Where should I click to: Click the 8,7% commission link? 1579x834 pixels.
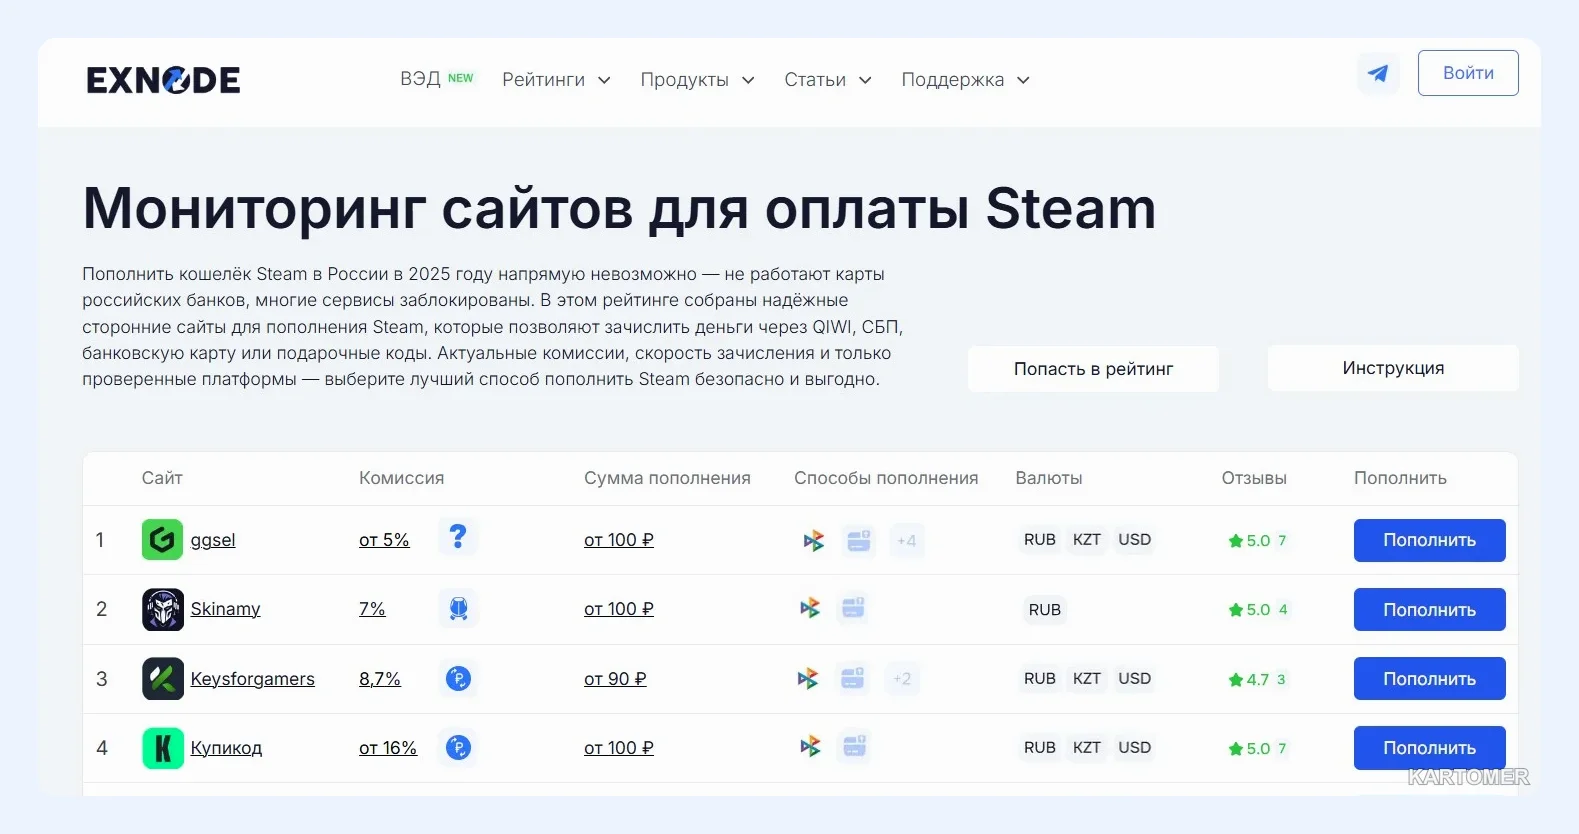pos(380,679)
